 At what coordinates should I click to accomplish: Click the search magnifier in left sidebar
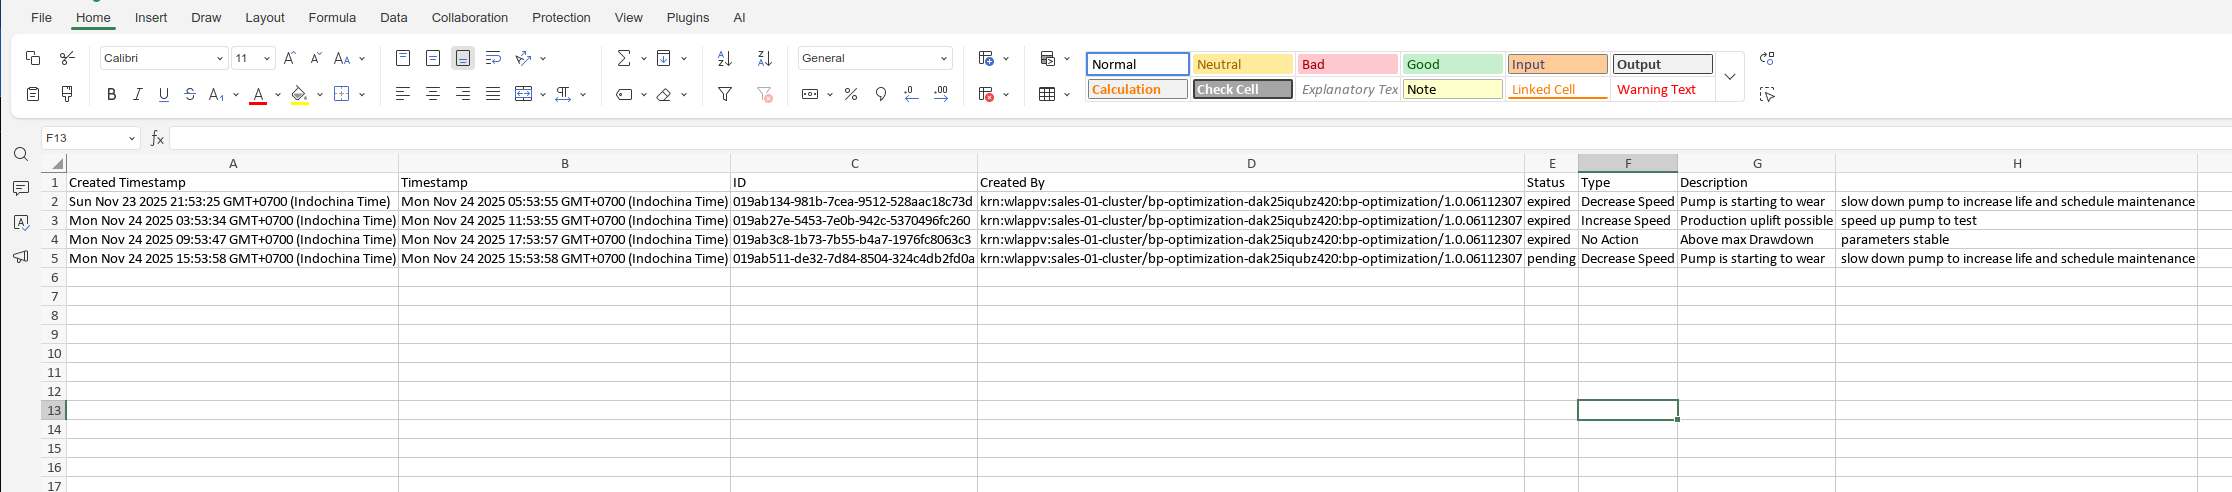[x=21, y=154]
